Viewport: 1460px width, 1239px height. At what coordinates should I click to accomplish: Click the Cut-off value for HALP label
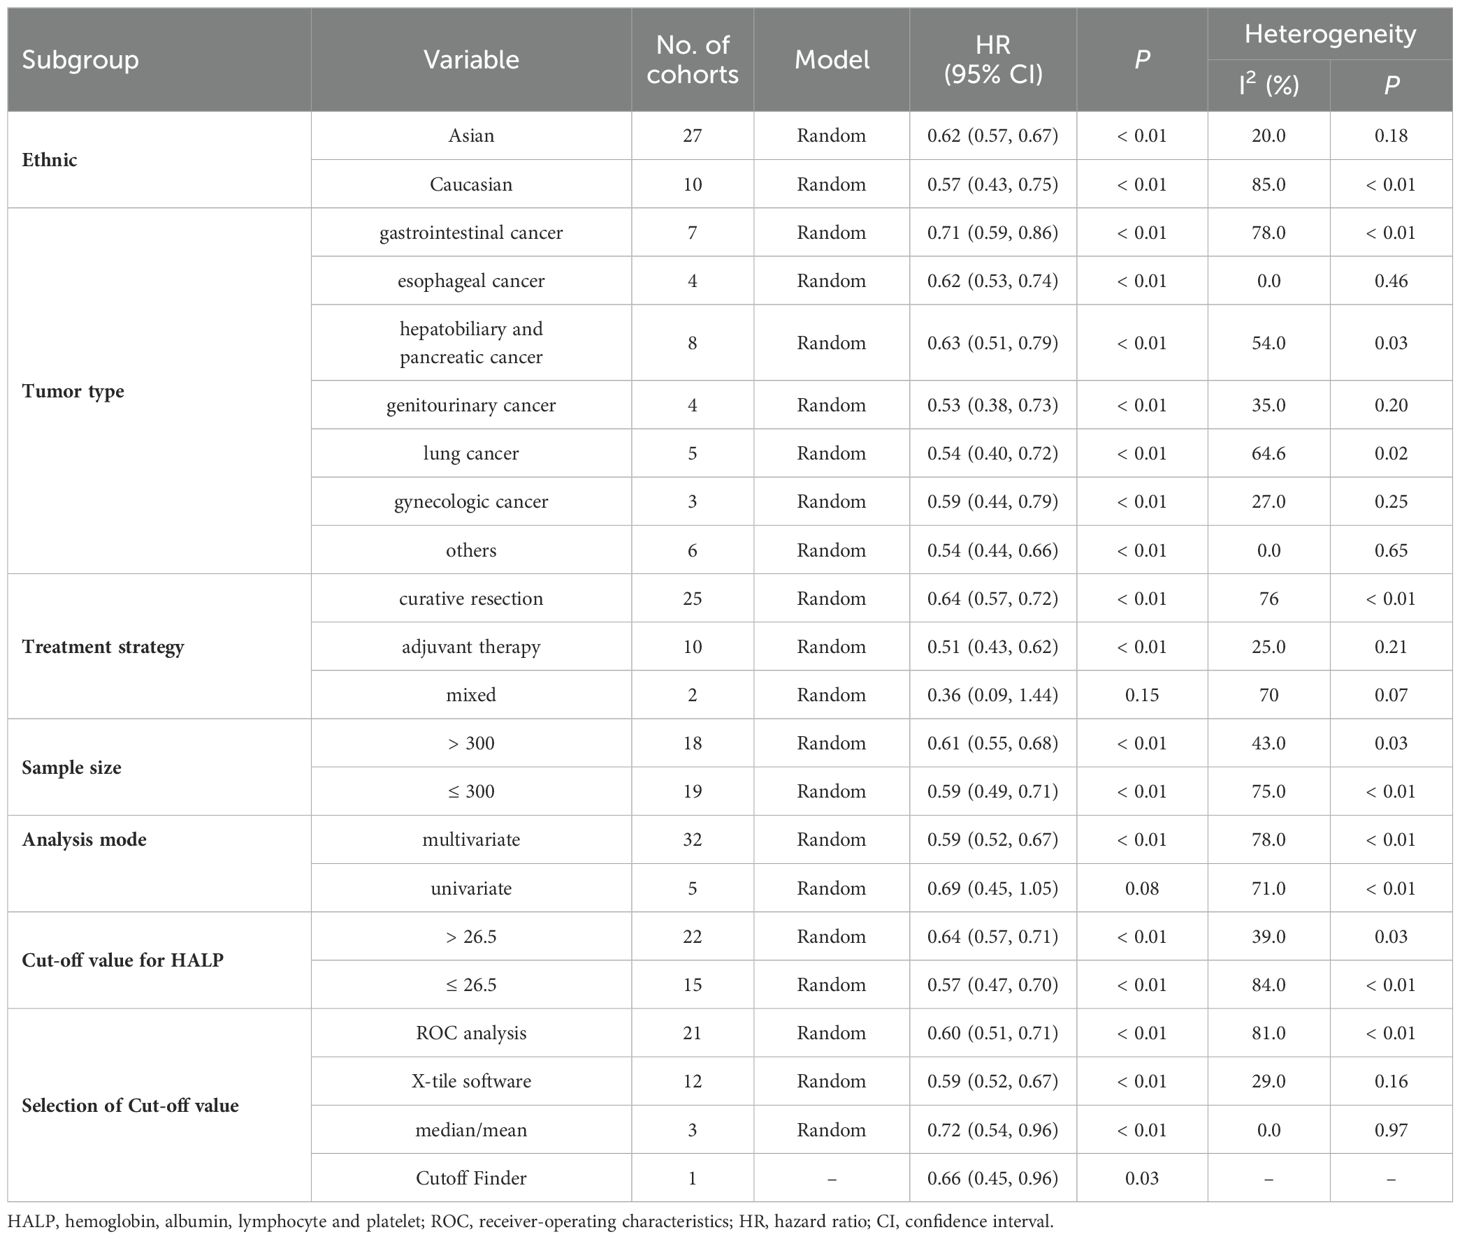point(123,961)
